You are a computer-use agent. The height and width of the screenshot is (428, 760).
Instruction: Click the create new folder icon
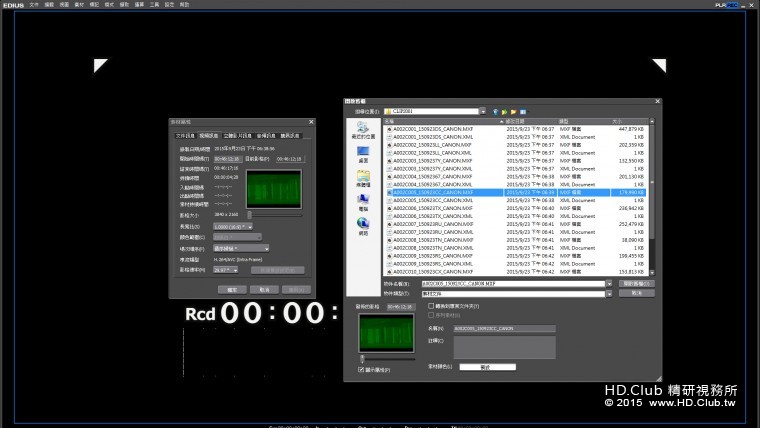[x=512, y=111]
